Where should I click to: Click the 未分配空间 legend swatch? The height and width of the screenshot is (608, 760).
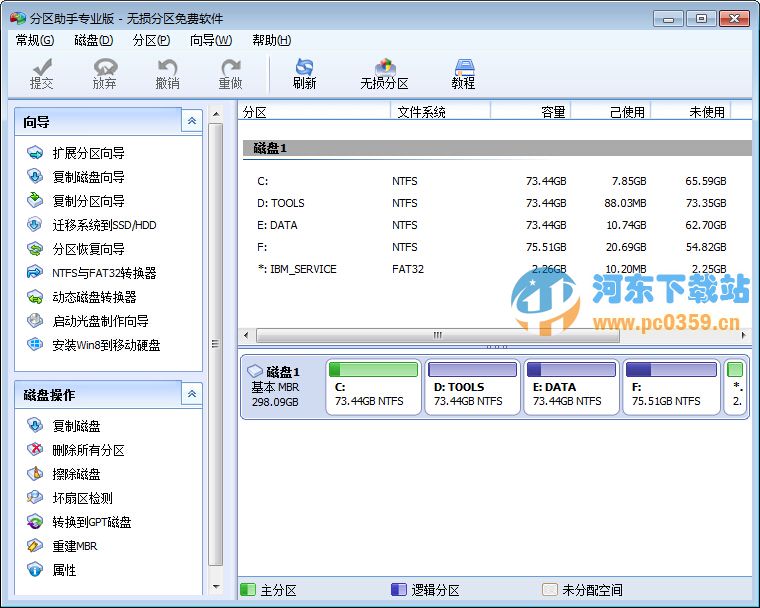[550, 590]
